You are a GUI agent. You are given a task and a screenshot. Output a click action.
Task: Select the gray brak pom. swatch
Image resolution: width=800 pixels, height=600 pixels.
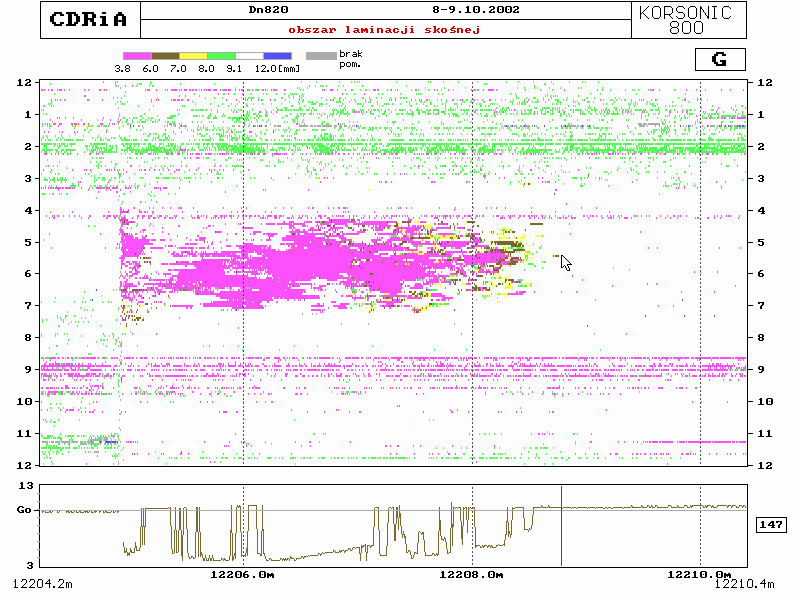321,56
